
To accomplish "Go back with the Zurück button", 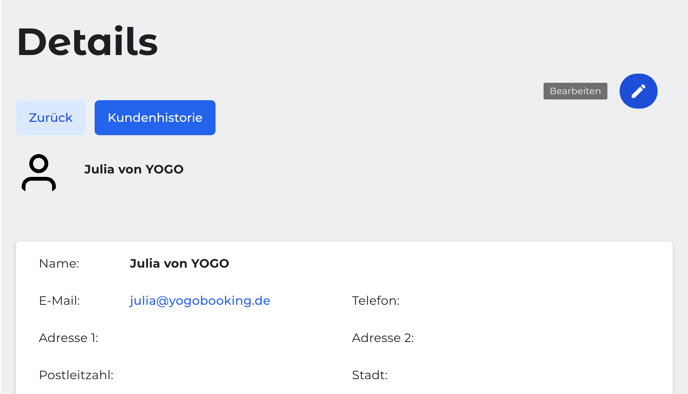I will coord(50,118).
